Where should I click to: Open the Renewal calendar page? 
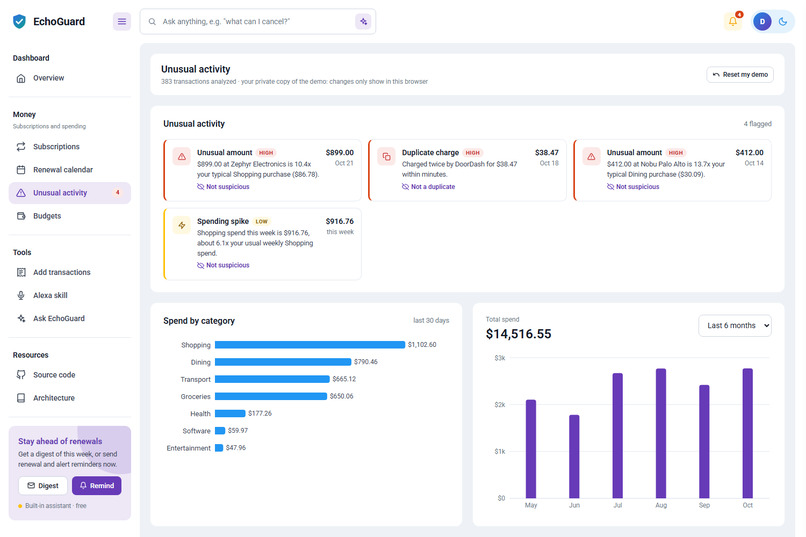click(x=70, y=170)
